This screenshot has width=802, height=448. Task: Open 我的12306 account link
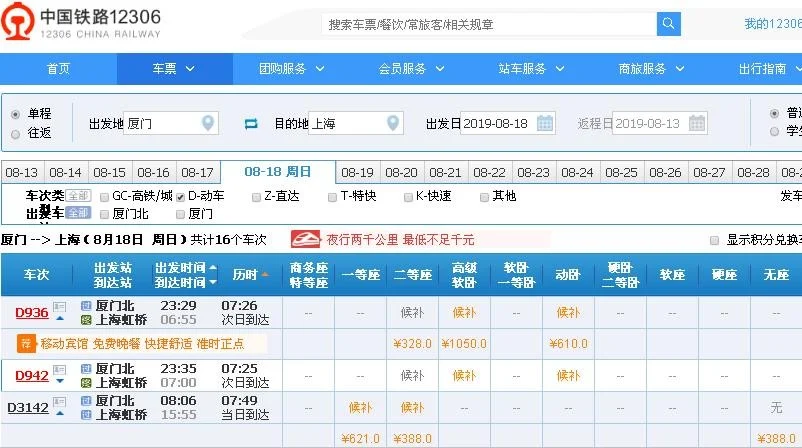[x=773, y=24]
